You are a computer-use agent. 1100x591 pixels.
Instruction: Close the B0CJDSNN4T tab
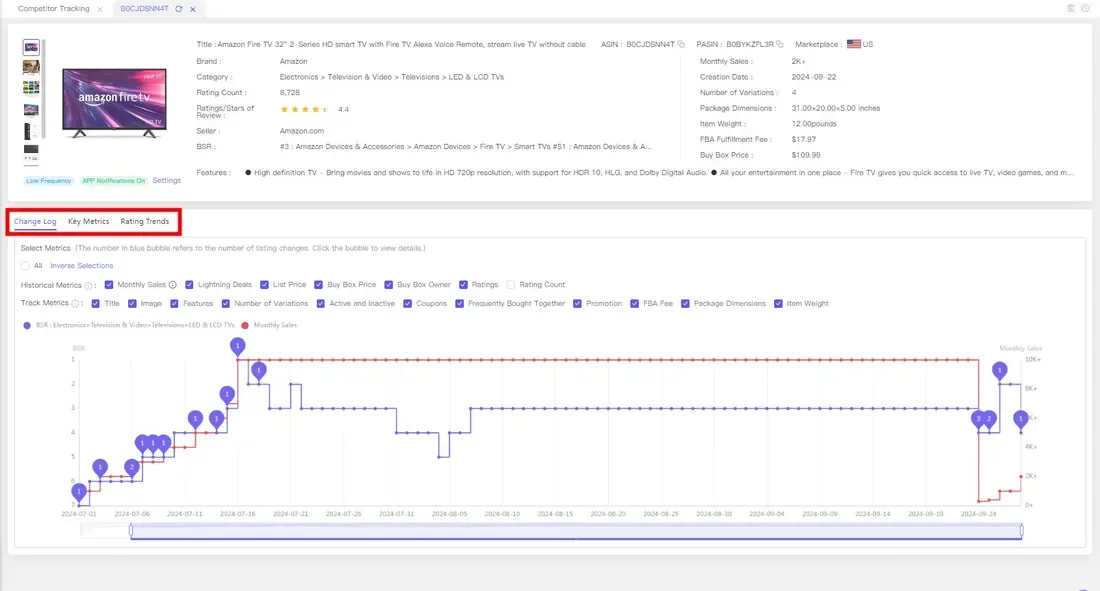point(193,9)
